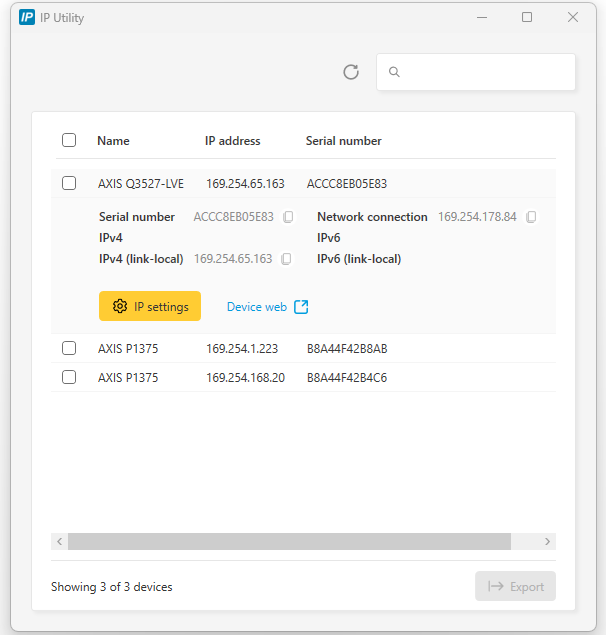Maximize the IP Utility window
The image size is (606, 635).
tap(527, 17)
